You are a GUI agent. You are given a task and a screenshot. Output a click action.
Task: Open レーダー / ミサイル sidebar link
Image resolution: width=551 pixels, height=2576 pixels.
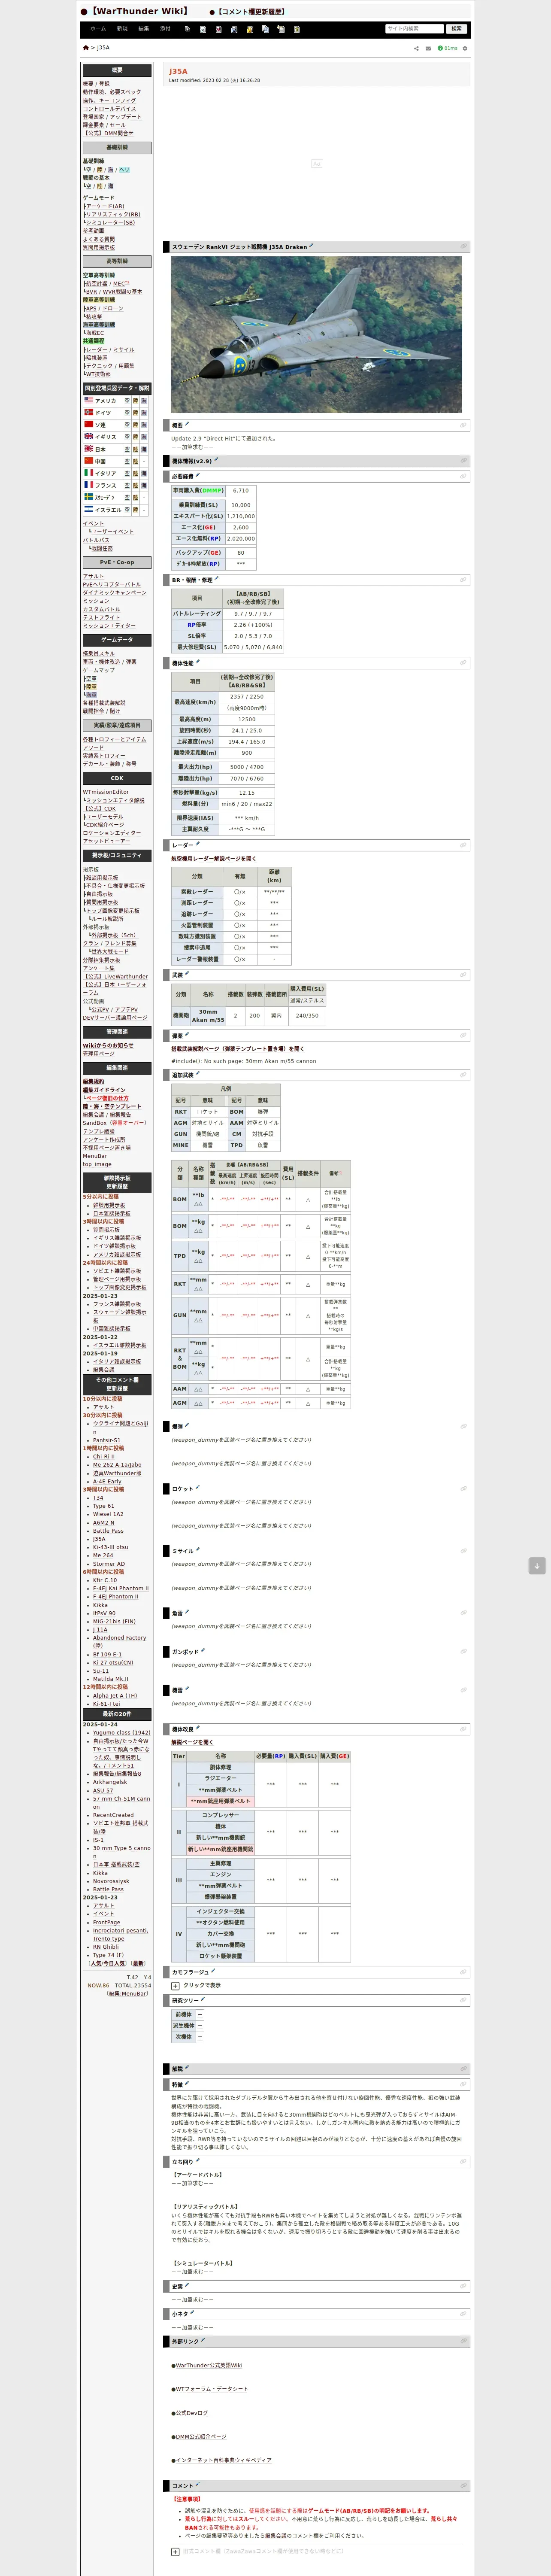(x=110, y=349)
